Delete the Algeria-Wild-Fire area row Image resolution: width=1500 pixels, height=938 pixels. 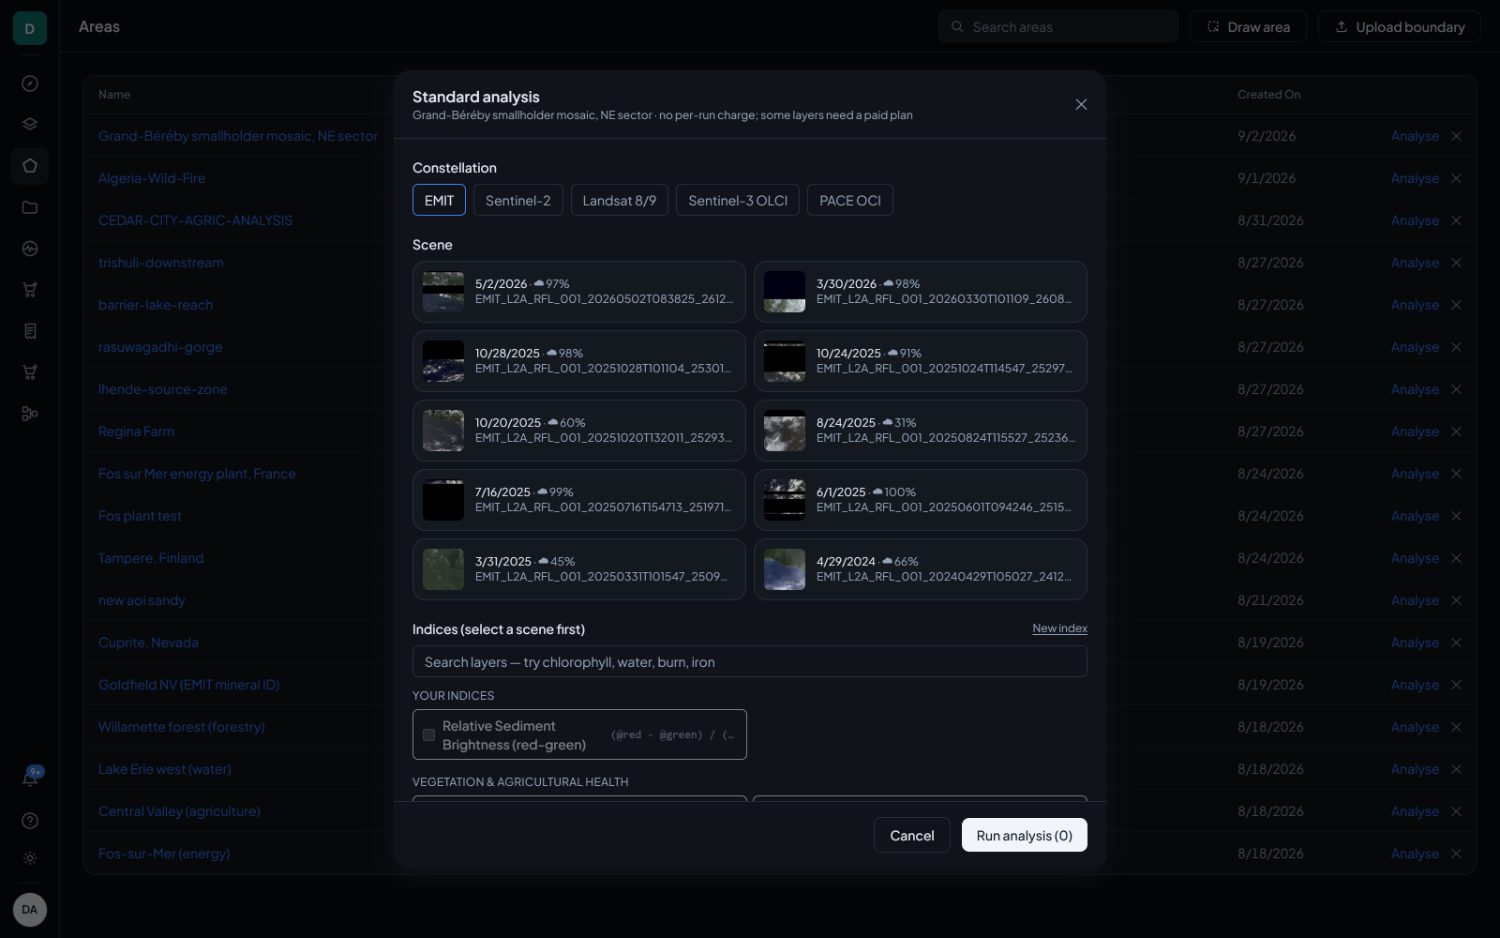[x=1456, y=178]
